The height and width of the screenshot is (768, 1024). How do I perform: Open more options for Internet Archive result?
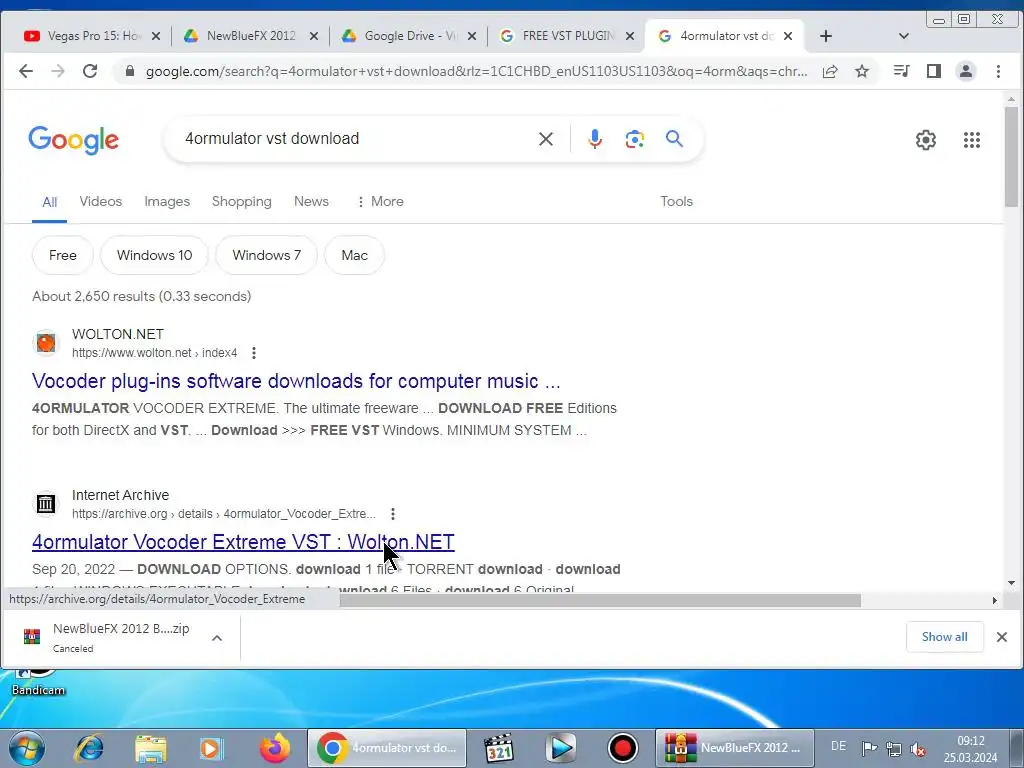click(x=392, y=514)
